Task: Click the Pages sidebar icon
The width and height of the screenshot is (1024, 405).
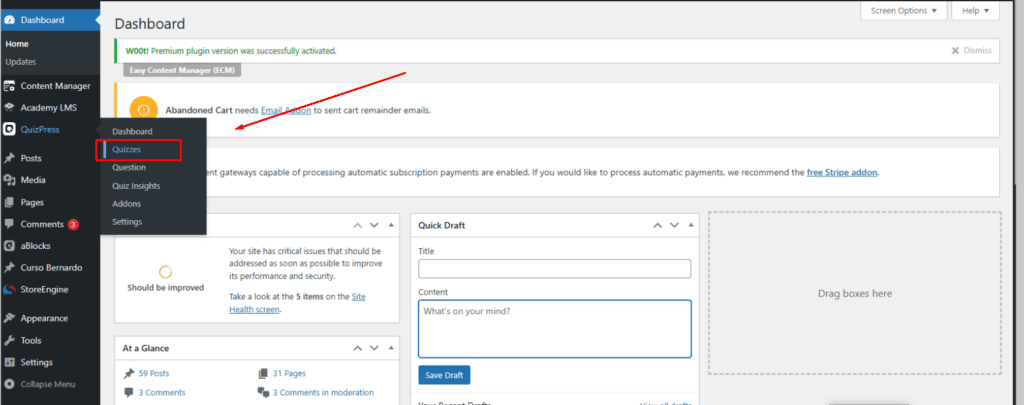Action: [9, 202]
